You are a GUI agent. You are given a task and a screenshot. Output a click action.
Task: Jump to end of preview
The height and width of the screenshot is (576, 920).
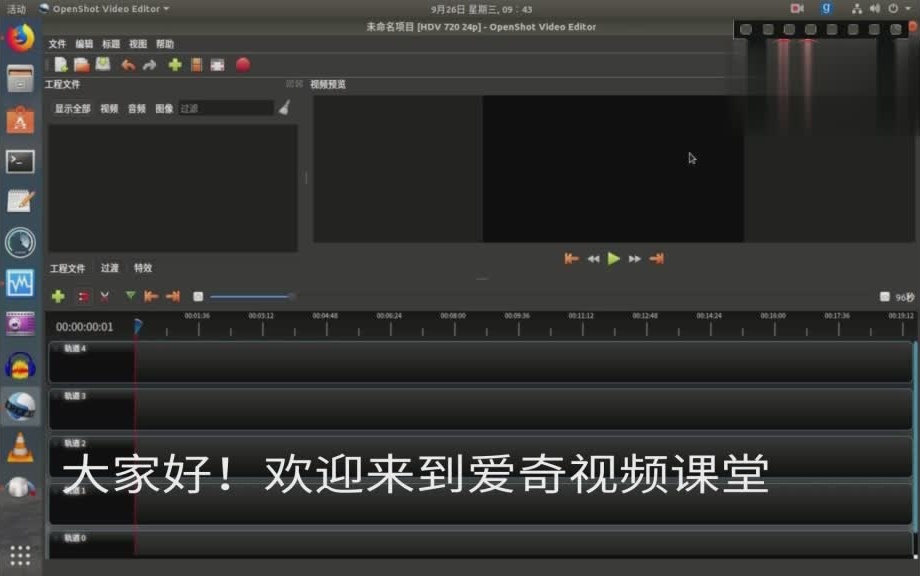657,259
